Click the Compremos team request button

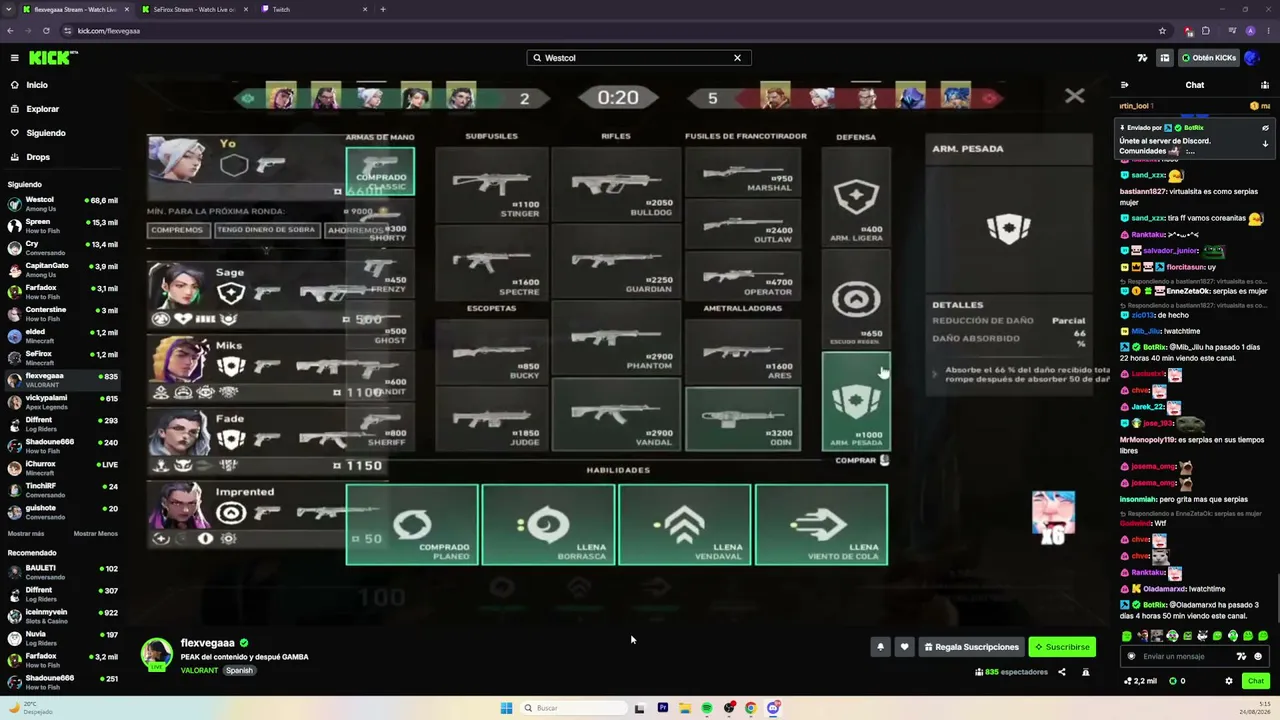click(x=177, y=230)
